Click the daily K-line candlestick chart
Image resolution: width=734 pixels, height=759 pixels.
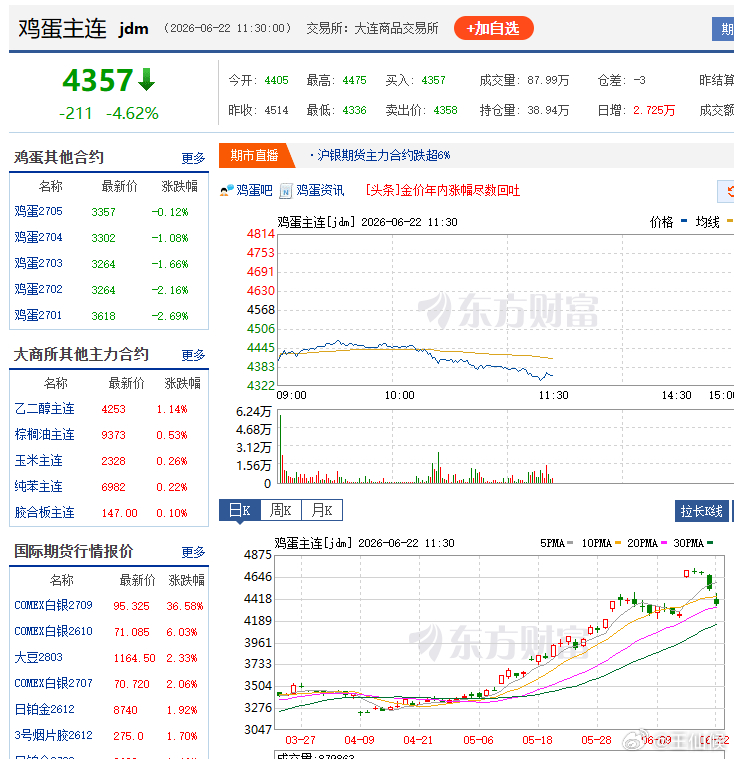coord(500,642)
